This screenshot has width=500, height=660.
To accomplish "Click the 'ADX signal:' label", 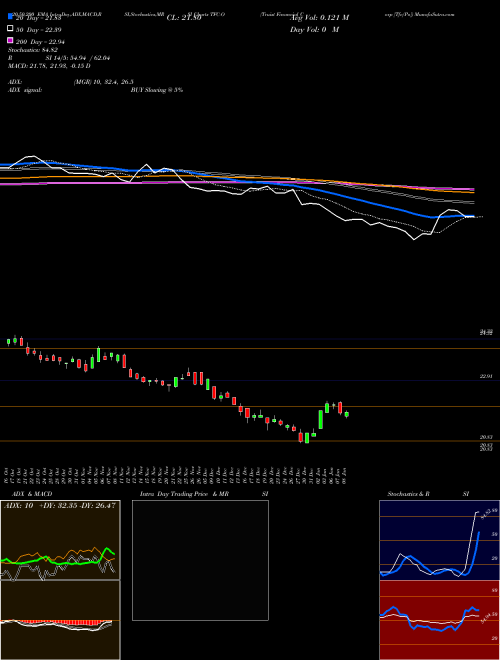I will coord(25,90).
